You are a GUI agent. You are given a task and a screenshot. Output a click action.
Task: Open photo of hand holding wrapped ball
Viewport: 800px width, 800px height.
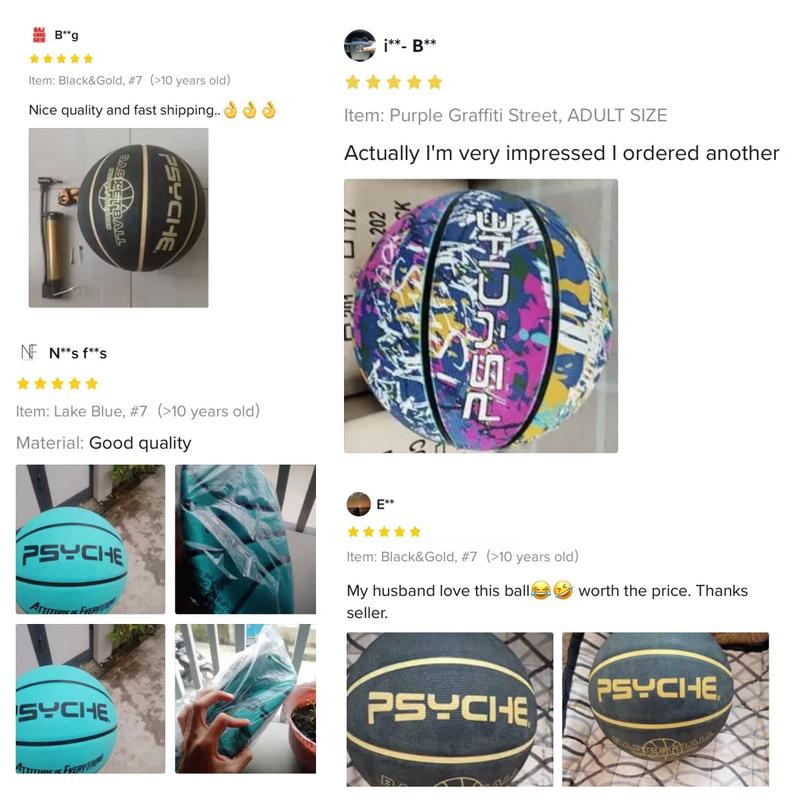[x=245, y=698]
